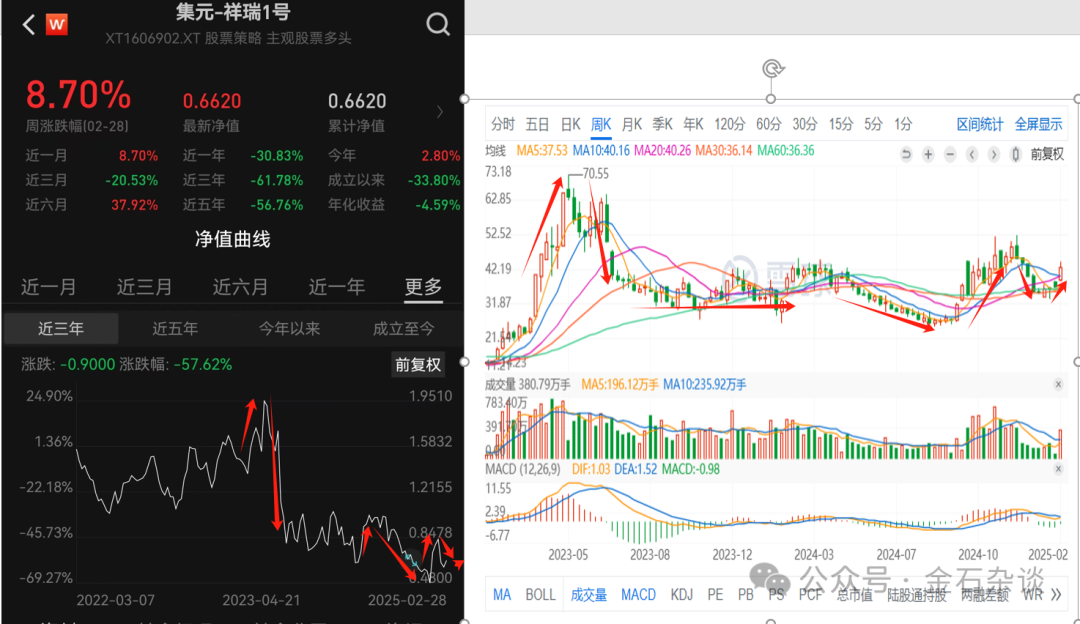The height and width of the screenshot is (624, 1080).
Task: Click the rotate handle above the chart image
Action: click(x=773, y=69)
